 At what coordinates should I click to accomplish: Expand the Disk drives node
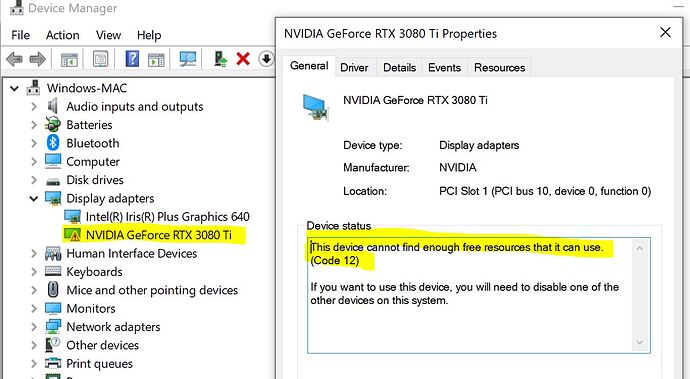[x=34, y=180]
